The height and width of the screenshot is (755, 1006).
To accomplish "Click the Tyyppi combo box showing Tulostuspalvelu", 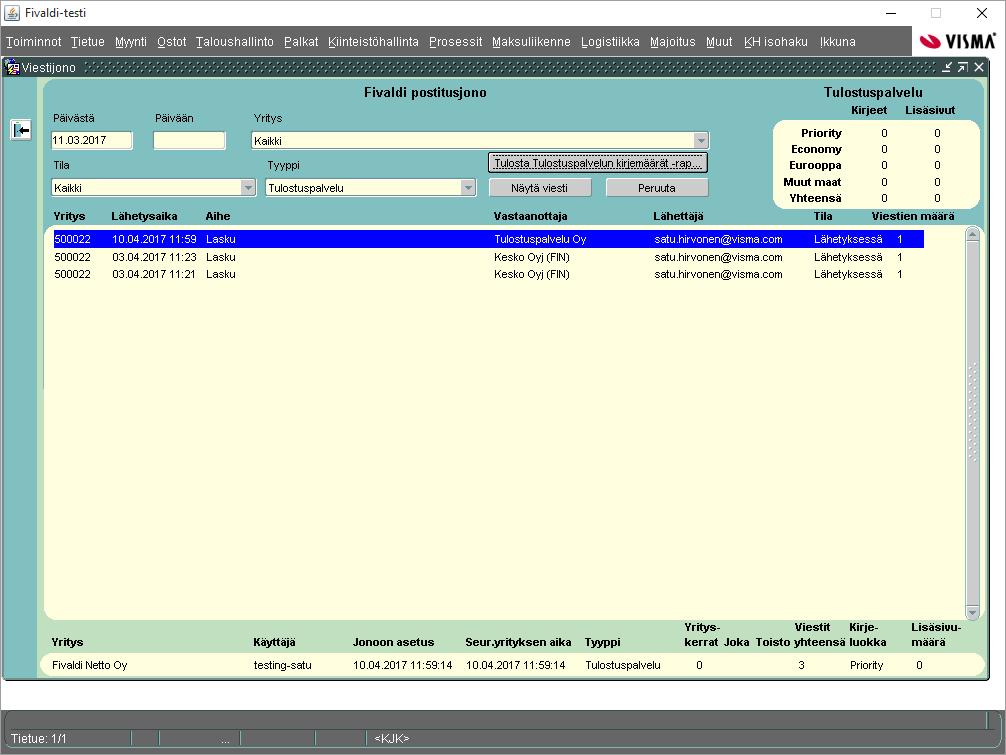I will pyautogui.click(x=370, y=188).
